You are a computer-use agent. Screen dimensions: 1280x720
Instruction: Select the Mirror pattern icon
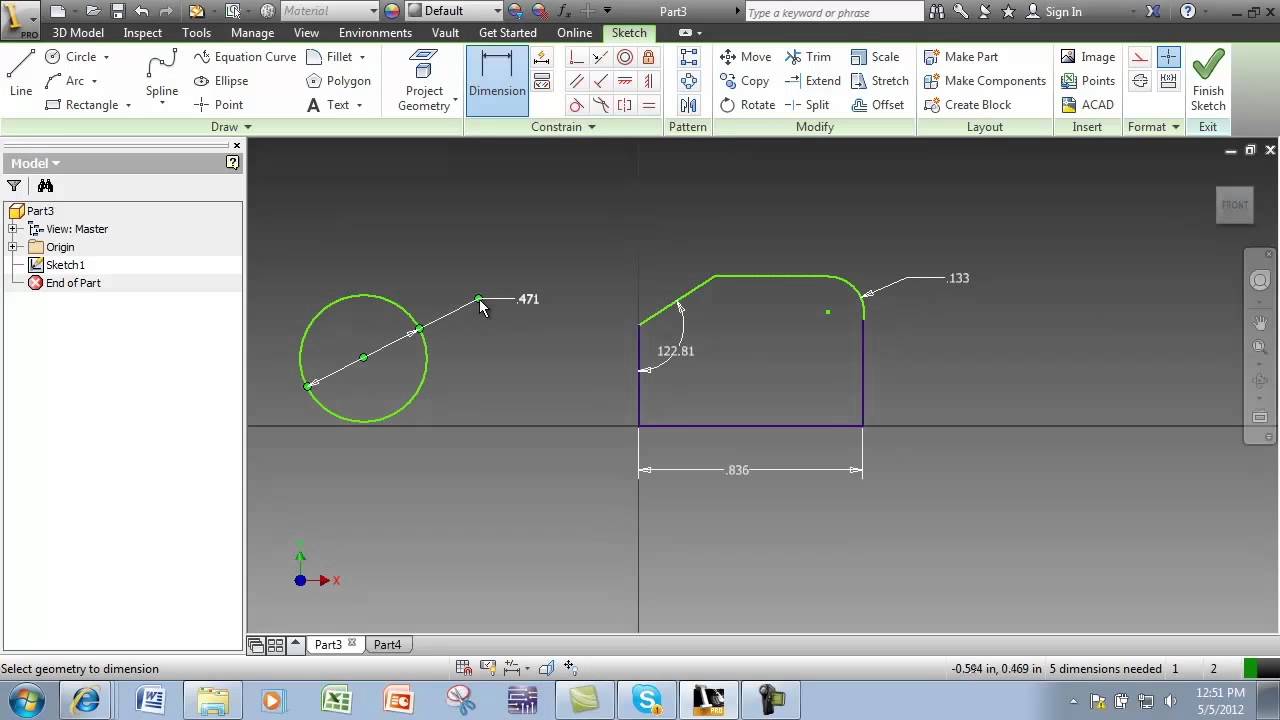click(x=689, y=105)
